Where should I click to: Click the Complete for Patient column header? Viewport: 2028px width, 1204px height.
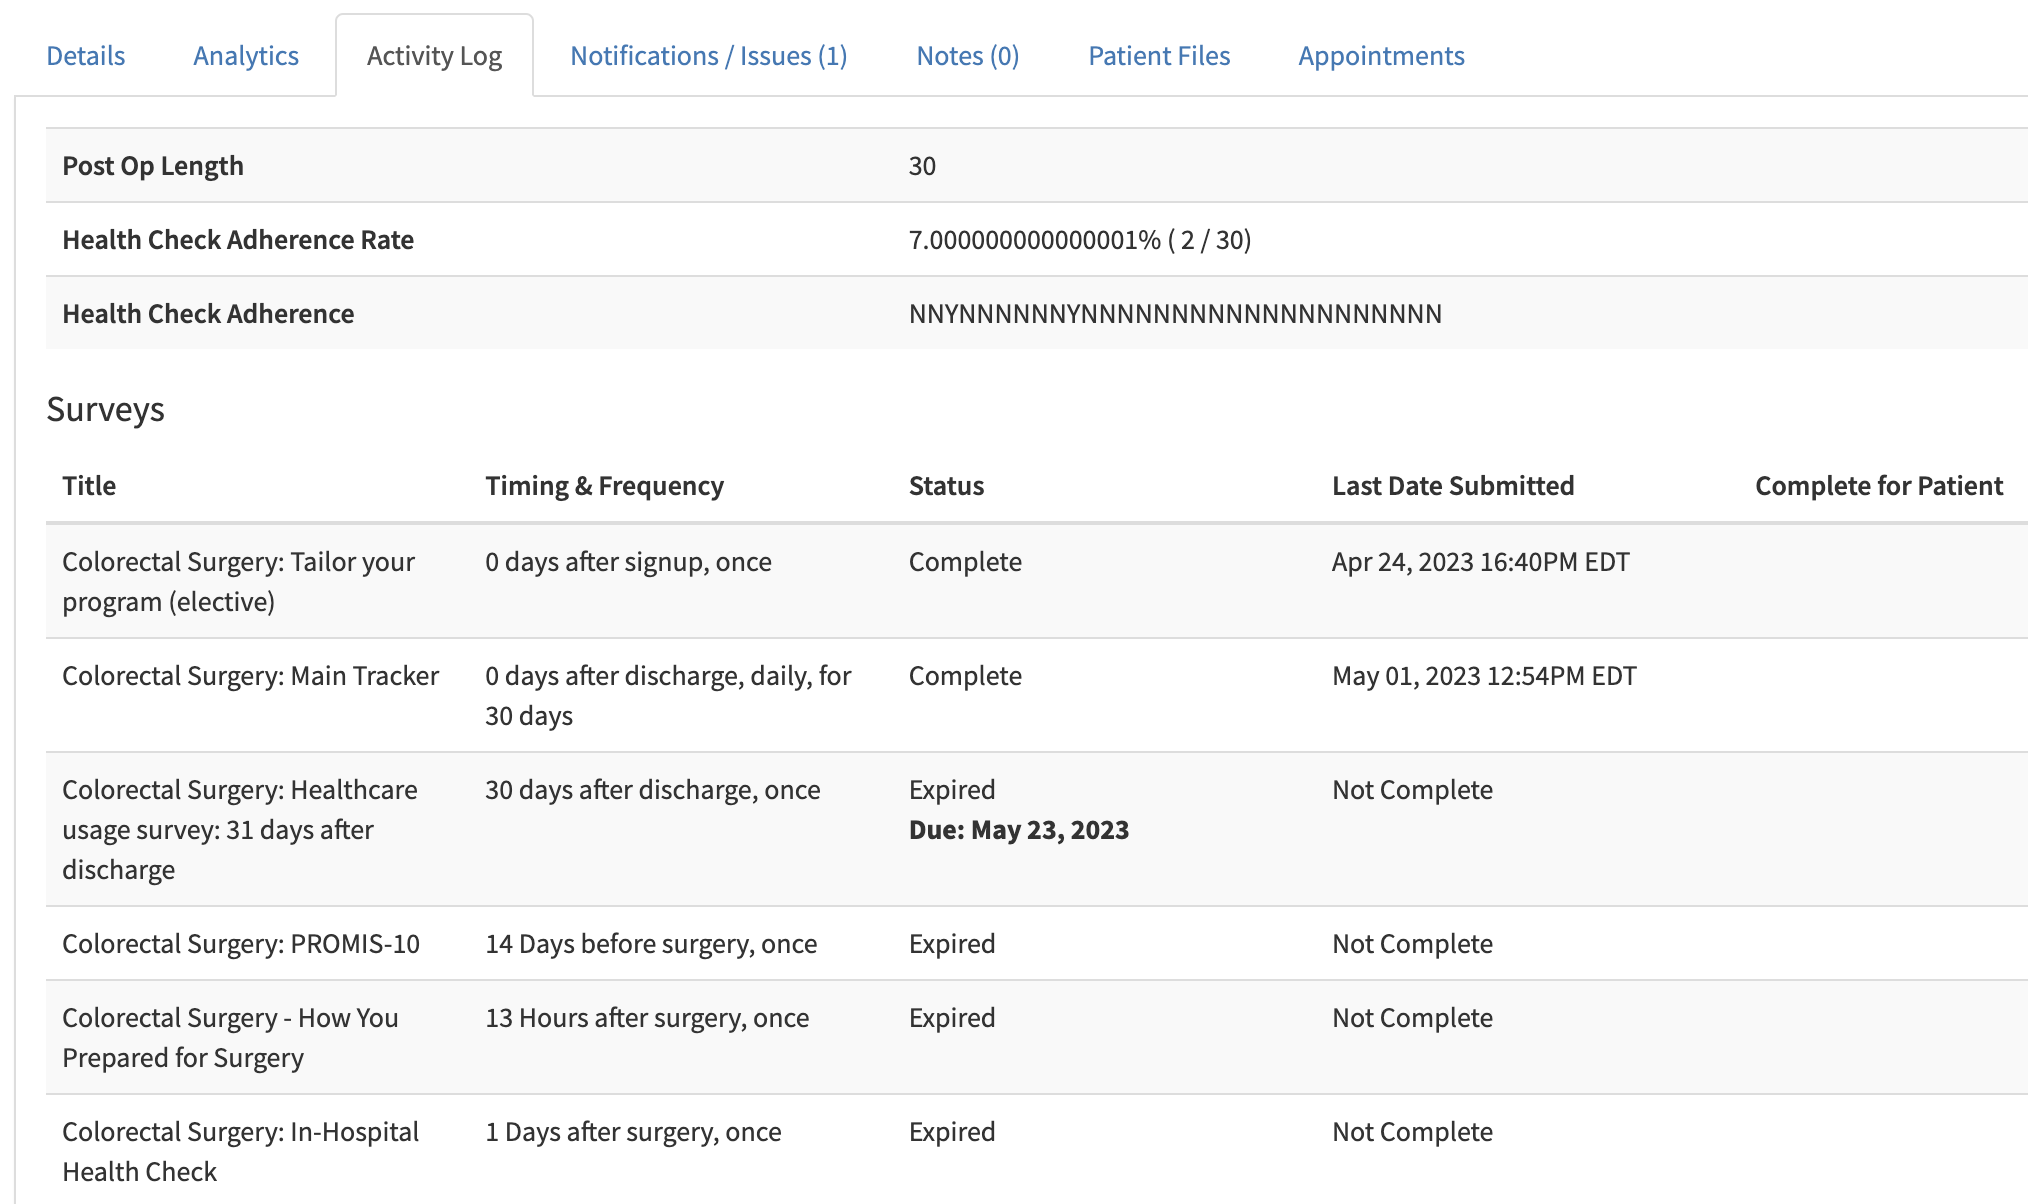[x=1878, y=486]
